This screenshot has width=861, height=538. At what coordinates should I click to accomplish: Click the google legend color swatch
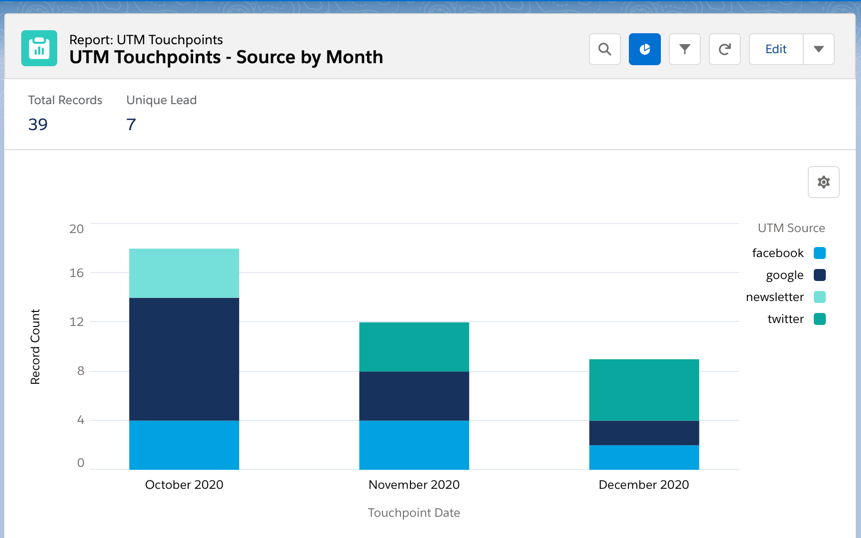click(x=819, y=275)
